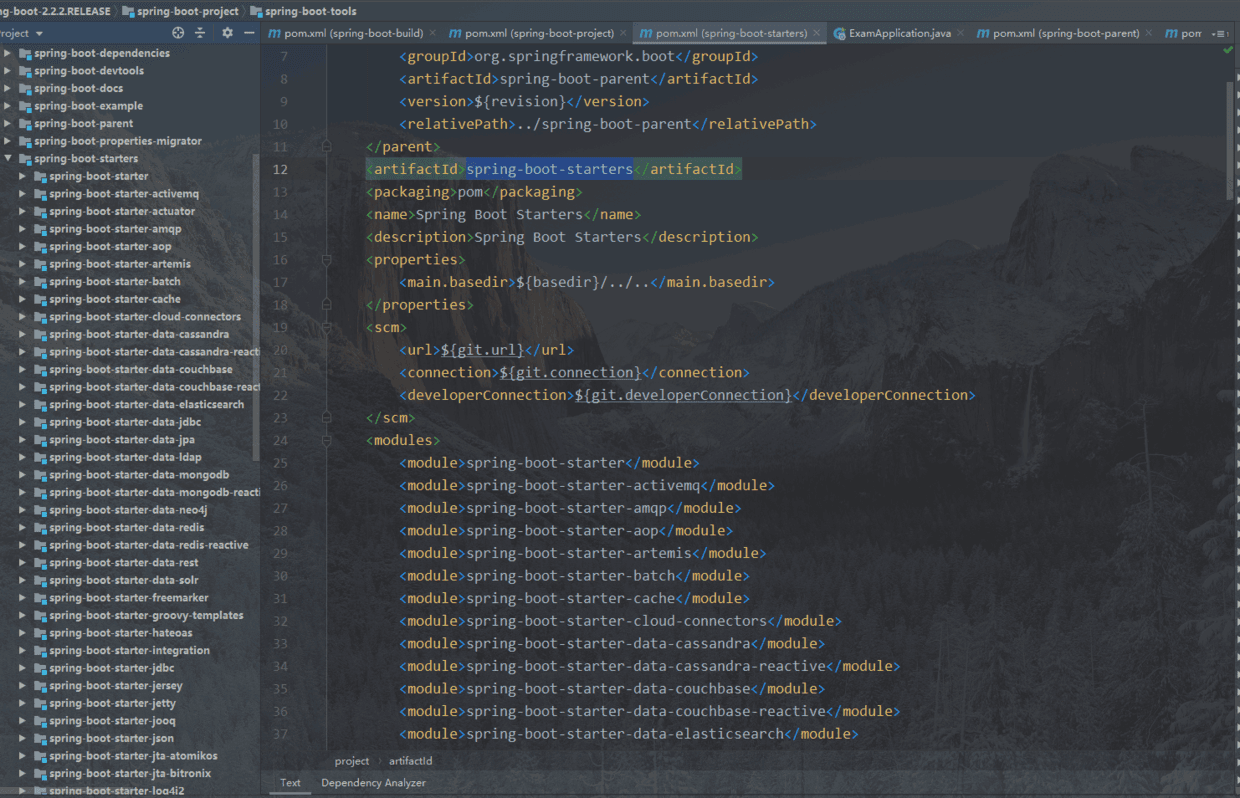Fold the properties block at line 16
This screenshot has width=1240, height=798.
pyautogui.click(x=326, y=260)
